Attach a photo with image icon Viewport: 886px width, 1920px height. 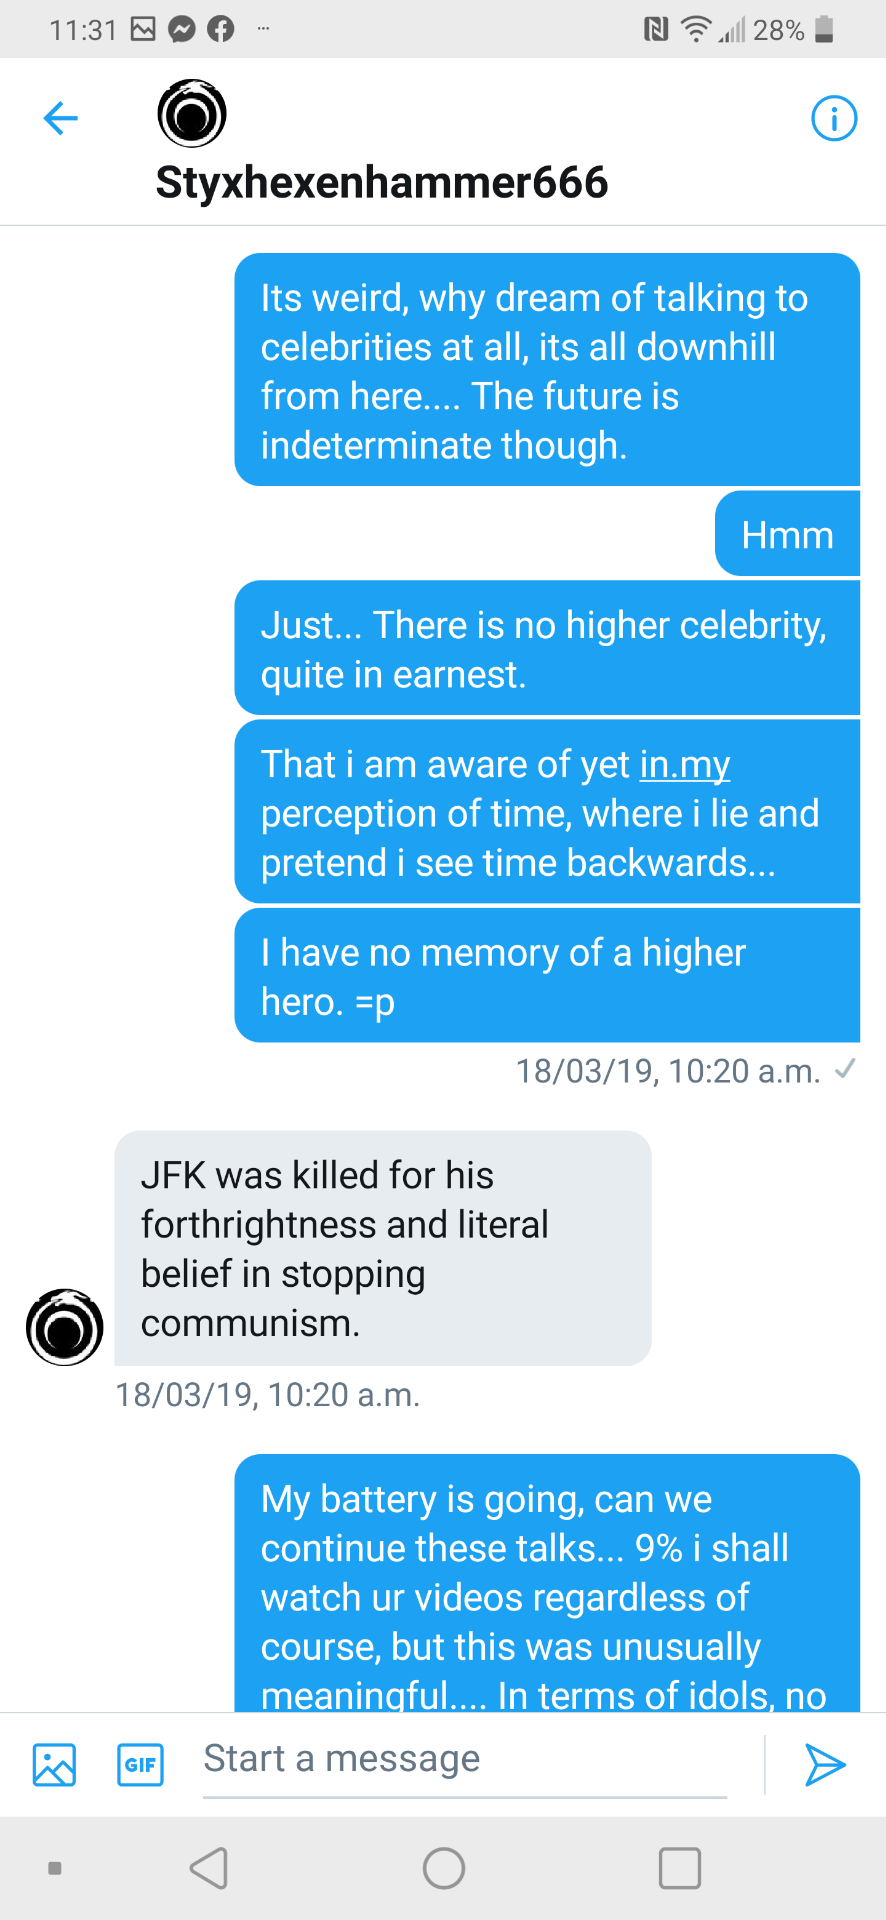[54, 1764]
